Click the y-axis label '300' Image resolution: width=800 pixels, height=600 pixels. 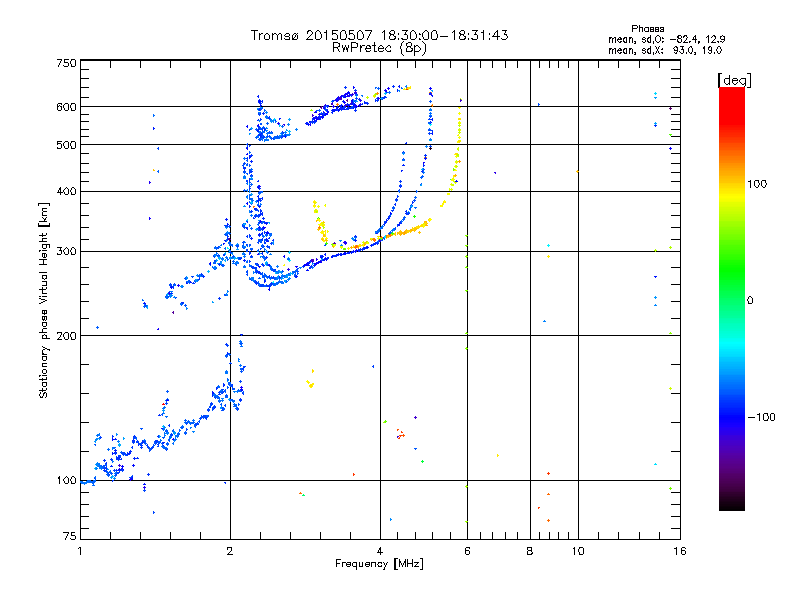pos(66,251)
